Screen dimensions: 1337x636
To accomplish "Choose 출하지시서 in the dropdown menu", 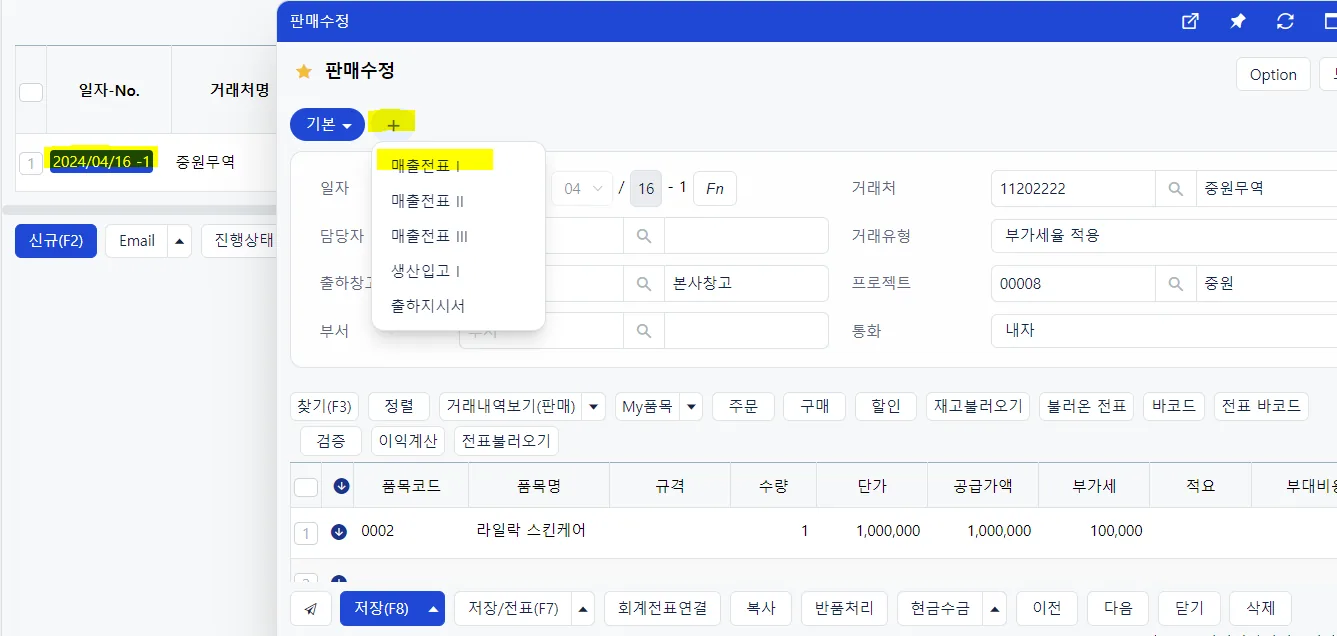I will point(427,306).
